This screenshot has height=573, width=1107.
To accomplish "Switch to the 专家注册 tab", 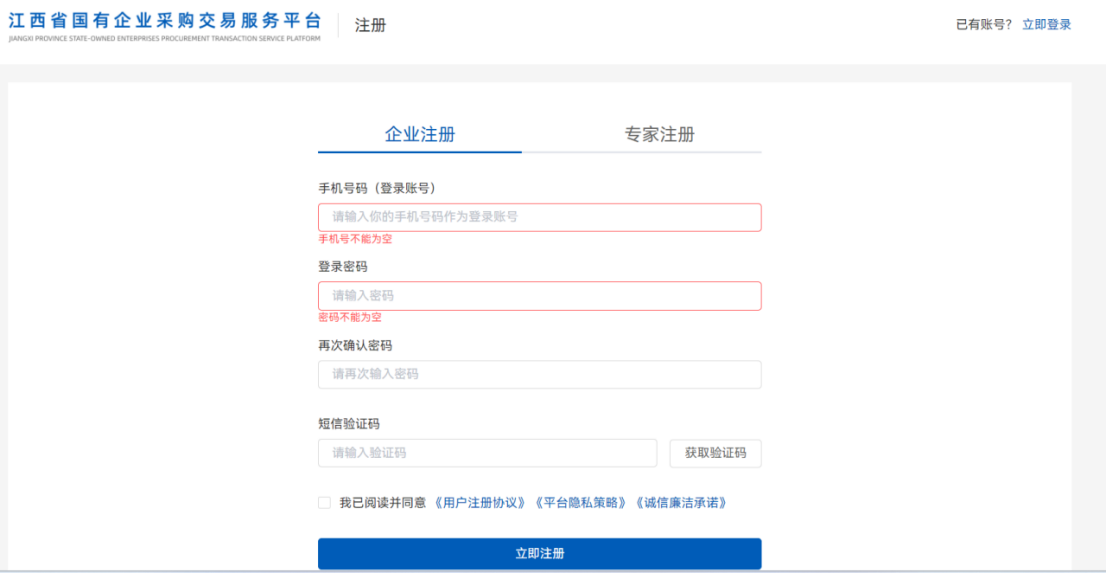I will [659, 135].
